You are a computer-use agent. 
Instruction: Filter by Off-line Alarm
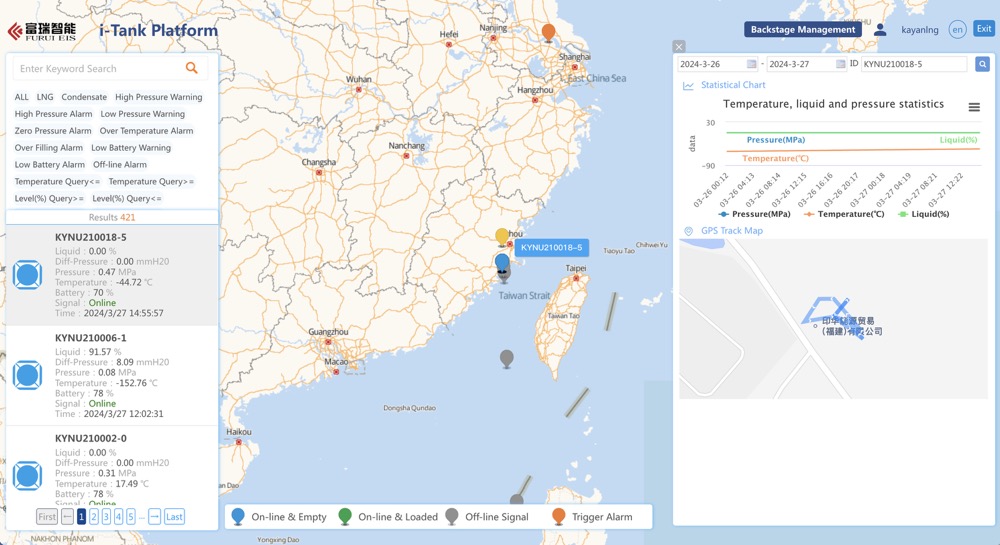[x=120, y=164]
